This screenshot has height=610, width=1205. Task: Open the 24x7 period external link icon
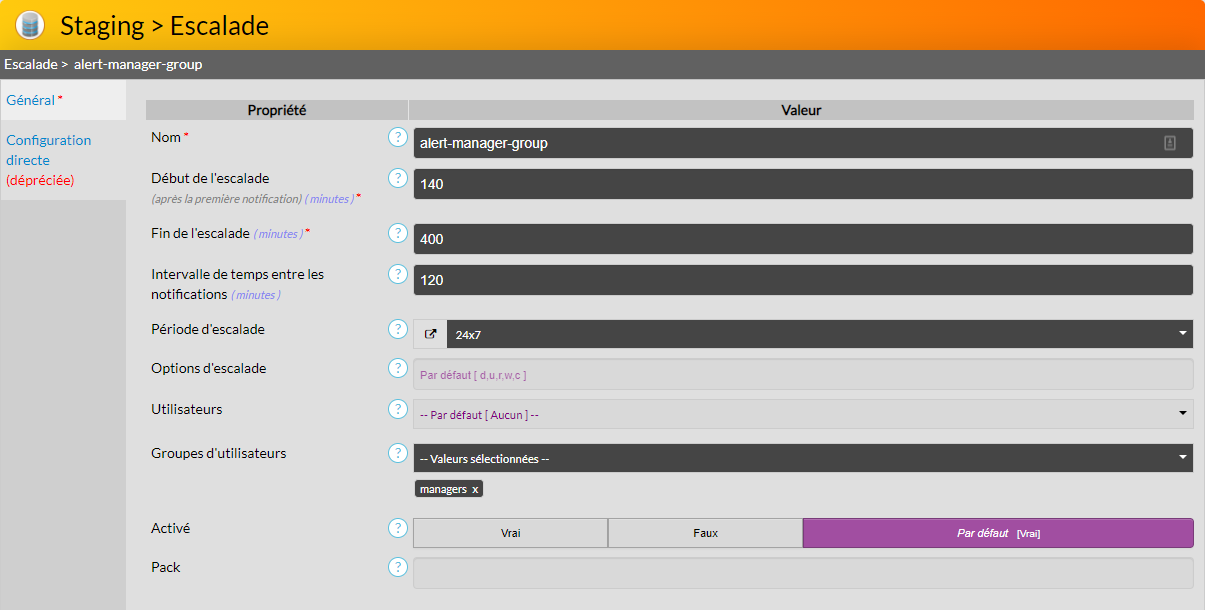[x=430, y=334]
